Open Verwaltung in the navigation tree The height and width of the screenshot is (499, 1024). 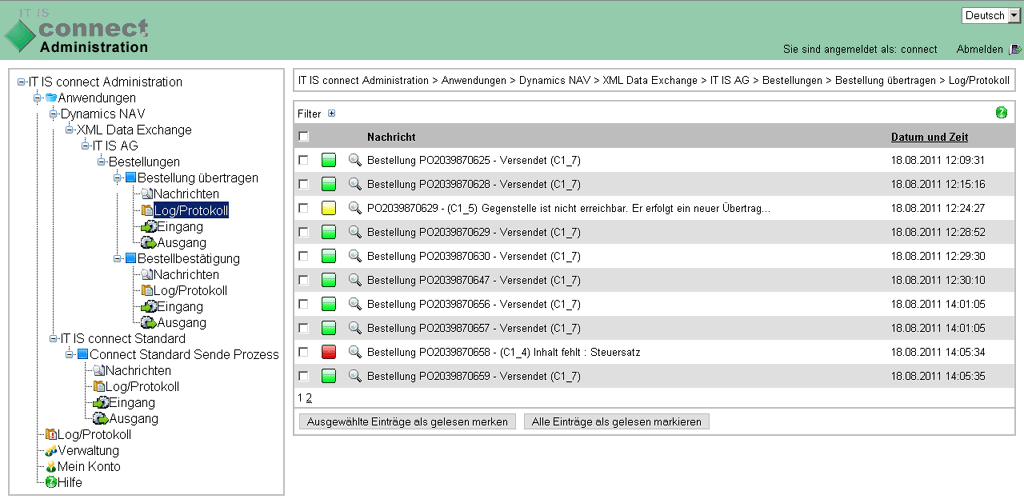tap(88, 451)
